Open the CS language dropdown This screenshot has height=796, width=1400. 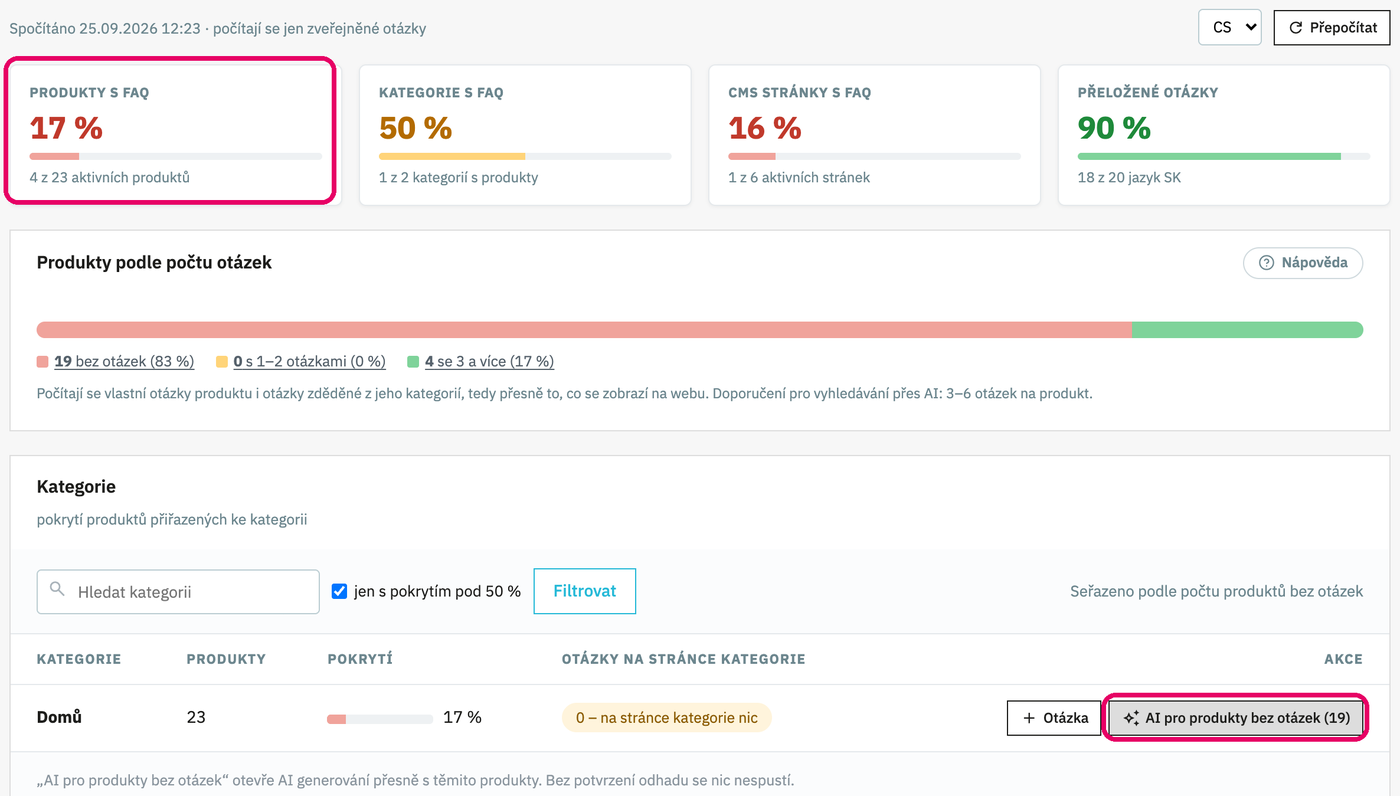click(1230, 28)
